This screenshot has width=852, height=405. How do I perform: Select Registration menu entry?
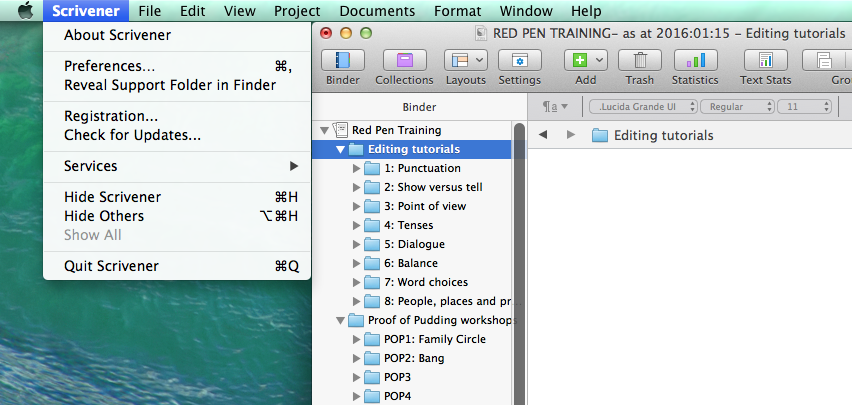177,116
